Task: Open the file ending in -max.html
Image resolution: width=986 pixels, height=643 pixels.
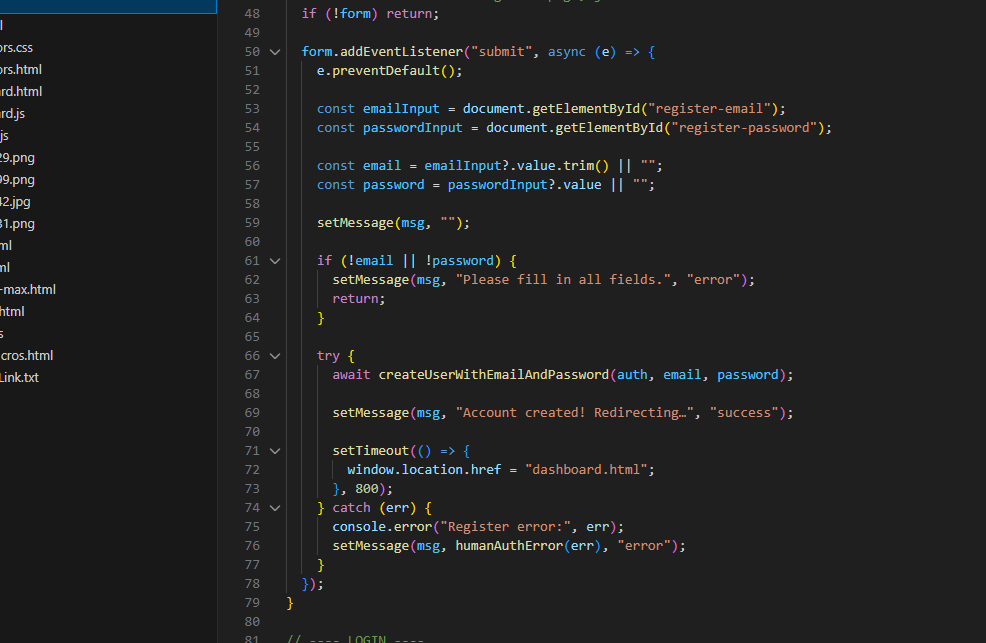Action: 28,289
